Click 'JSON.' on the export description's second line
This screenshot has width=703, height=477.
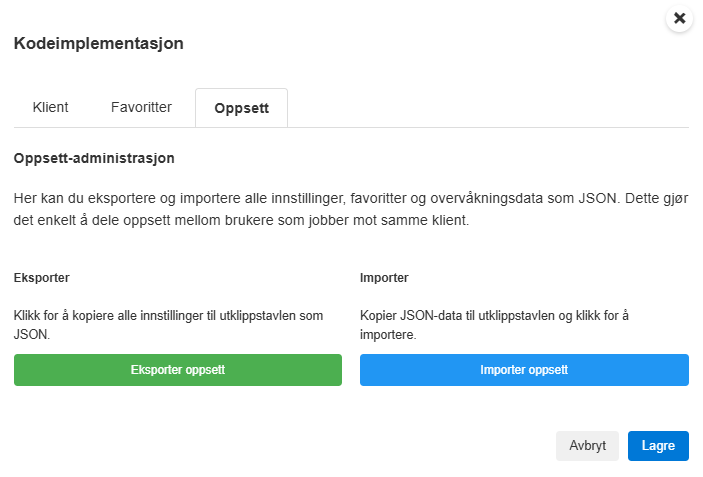(32, 335)
